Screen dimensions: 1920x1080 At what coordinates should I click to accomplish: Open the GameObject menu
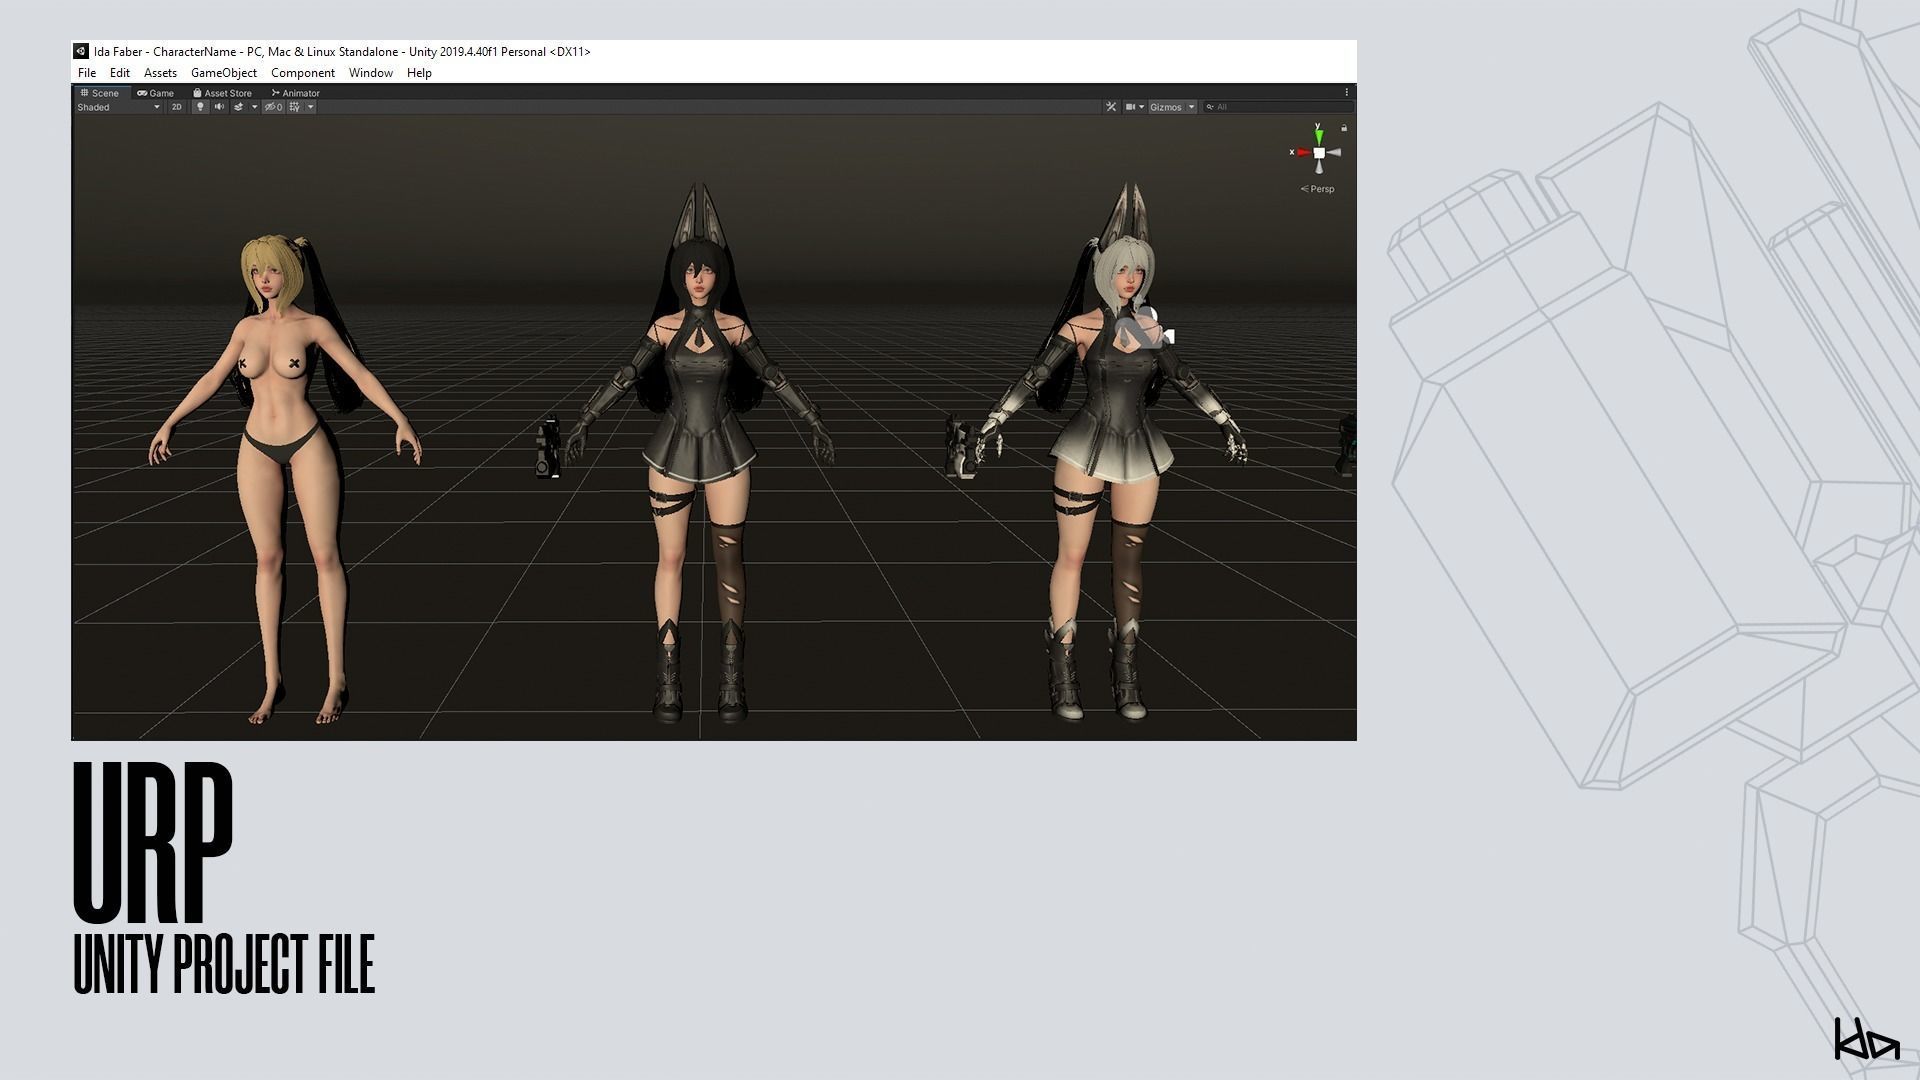[223, 73]
